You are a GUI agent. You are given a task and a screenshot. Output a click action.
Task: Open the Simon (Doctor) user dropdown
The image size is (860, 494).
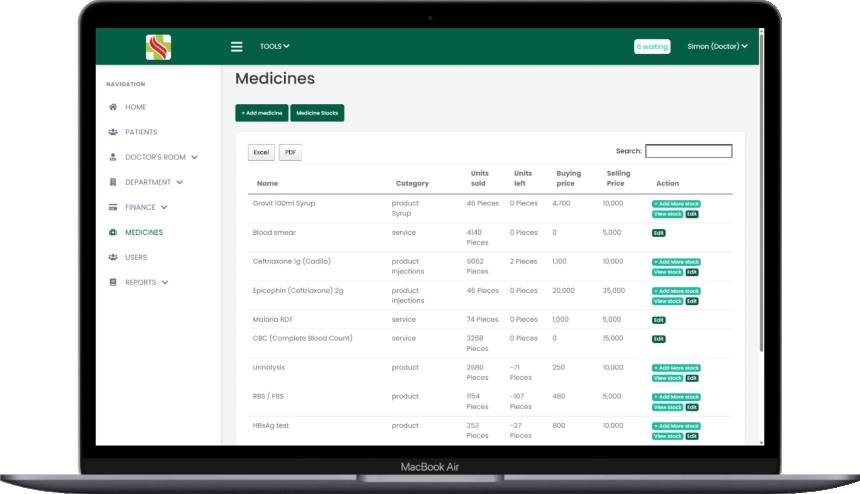coord(717,46)
